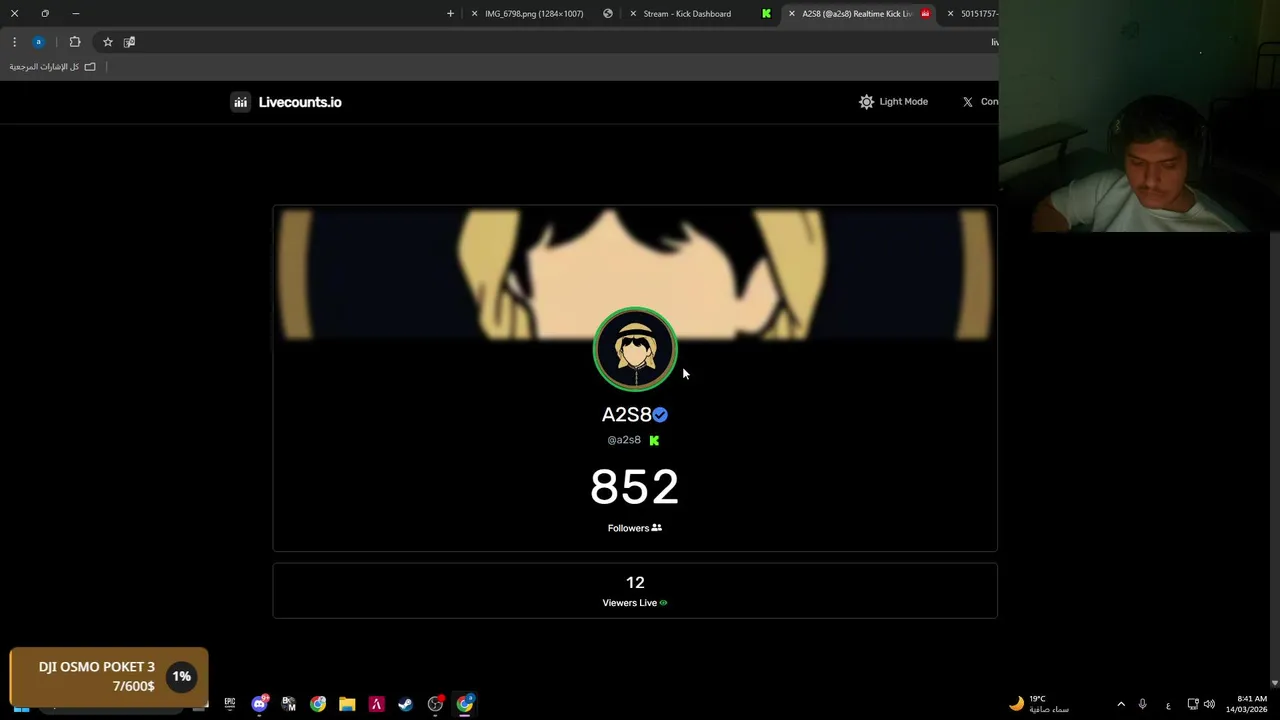Click the microphone icon in system tray

pyautogui.click(x=1142, y=704)
